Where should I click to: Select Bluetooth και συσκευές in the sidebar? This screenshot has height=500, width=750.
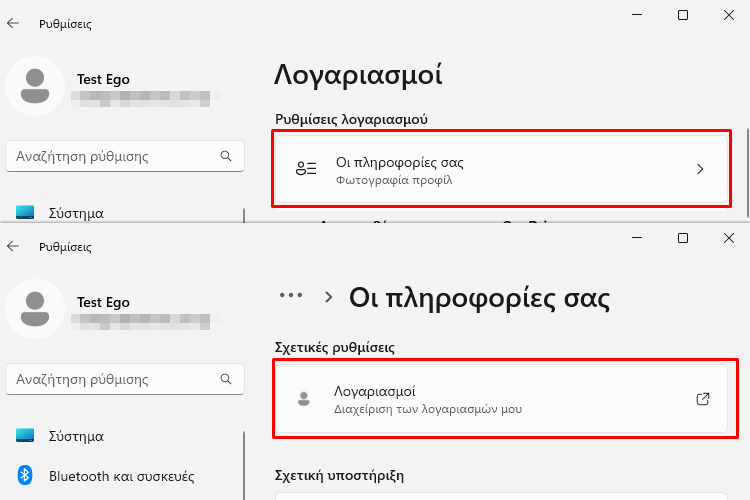pyautogui.click(x=121, y=476)
